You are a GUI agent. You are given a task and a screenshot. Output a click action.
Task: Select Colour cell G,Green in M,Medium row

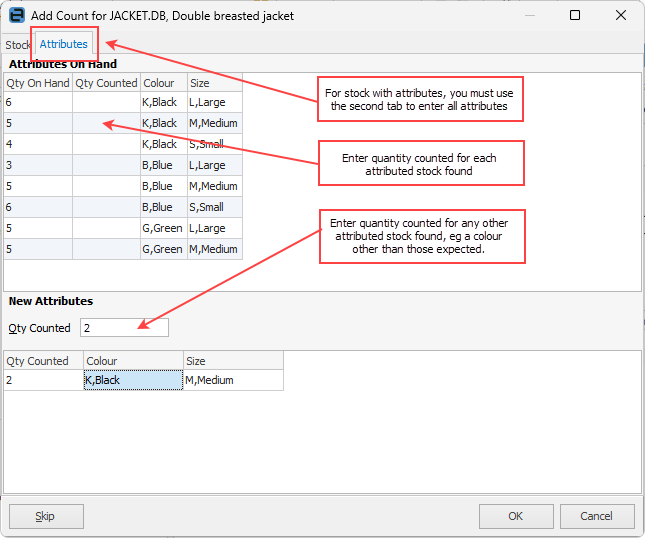click(x=164, y=249)
